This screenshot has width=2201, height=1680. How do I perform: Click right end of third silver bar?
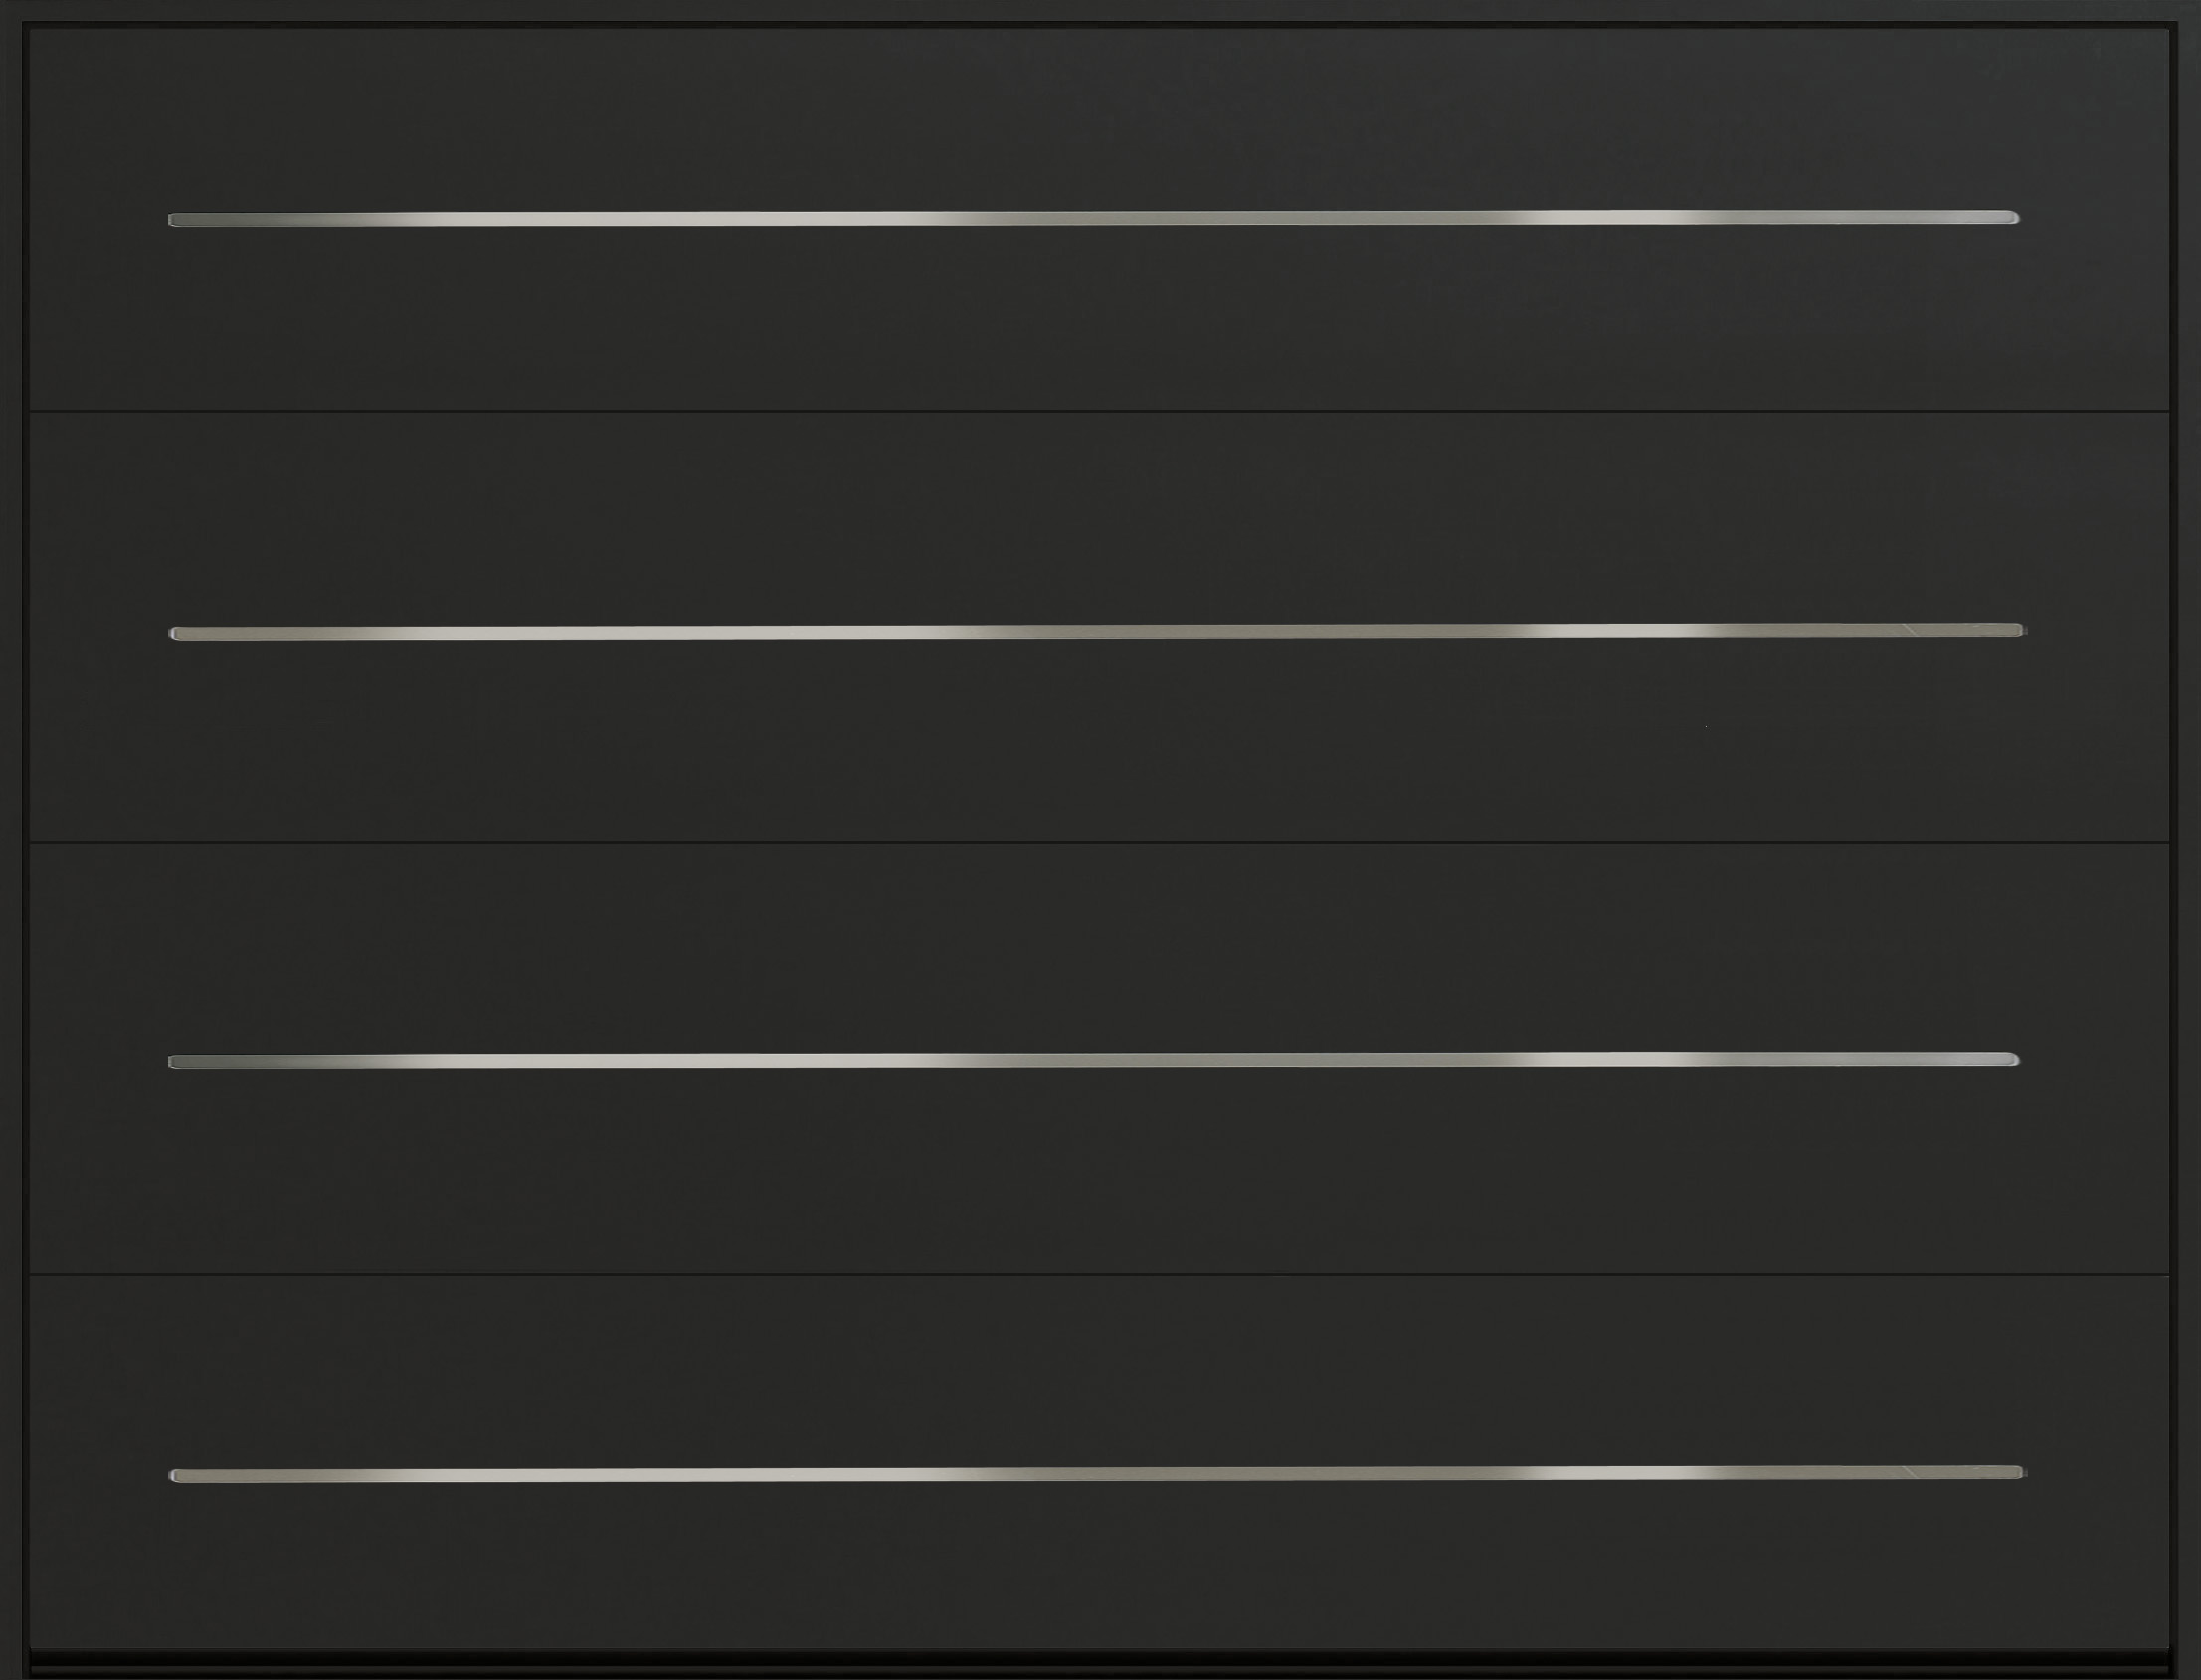tap(2012, 1060)
